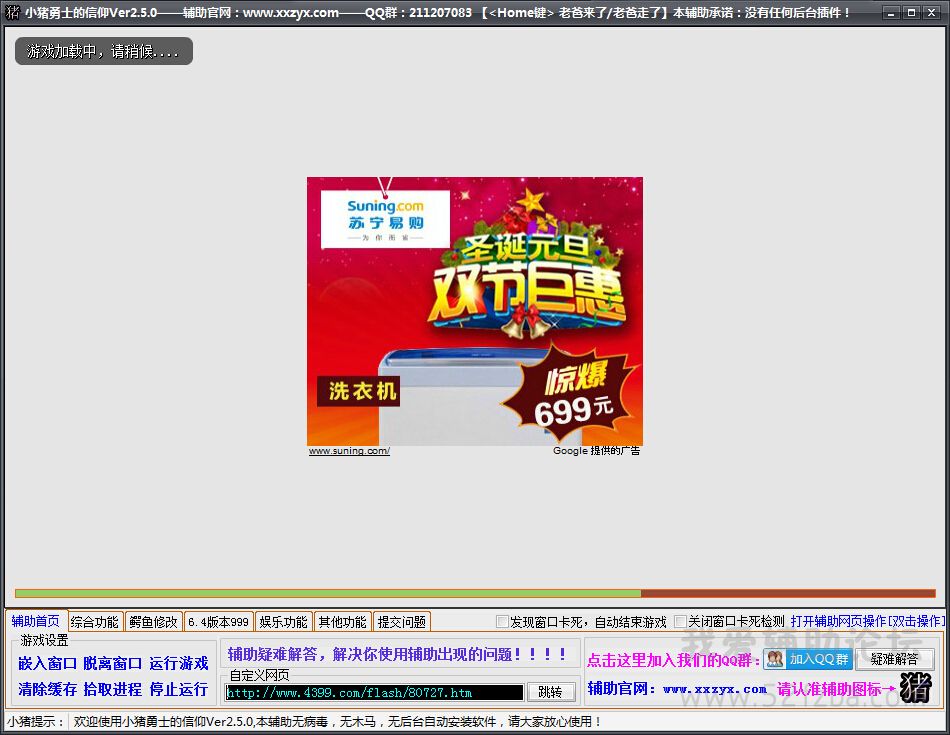The image size is (950, 735).
Task: Maximize the 小猪勇士的信仰 window
Action: 911,12
